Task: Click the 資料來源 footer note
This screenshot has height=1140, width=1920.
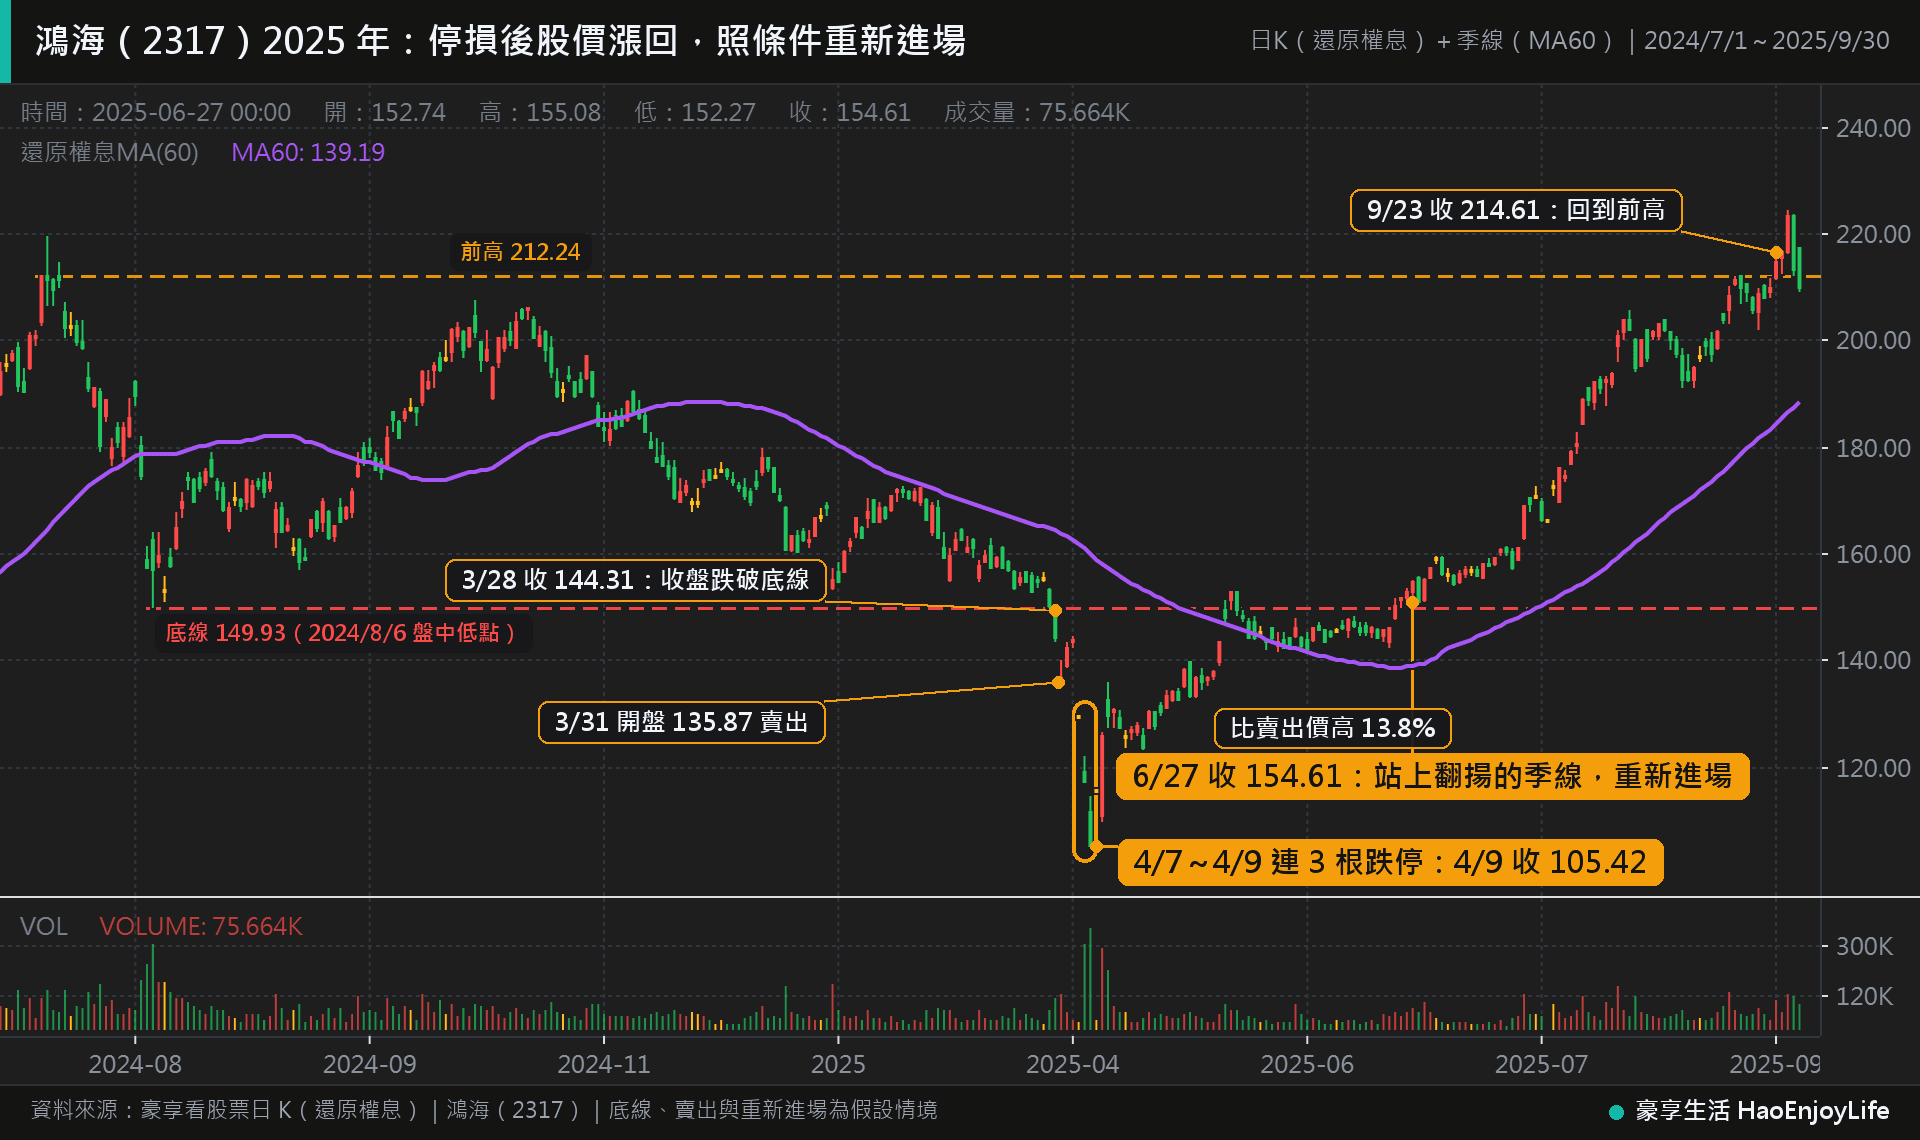Action: 484,1110
